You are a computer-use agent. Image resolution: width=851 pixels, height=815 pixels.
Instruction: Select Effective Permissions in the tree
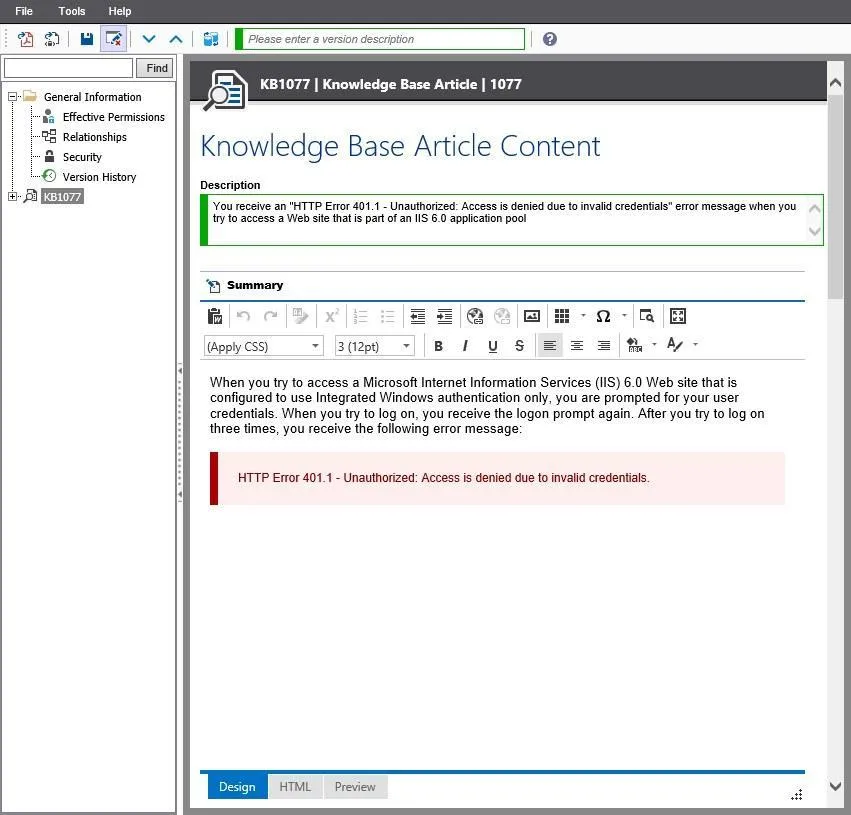click(113, 117)
